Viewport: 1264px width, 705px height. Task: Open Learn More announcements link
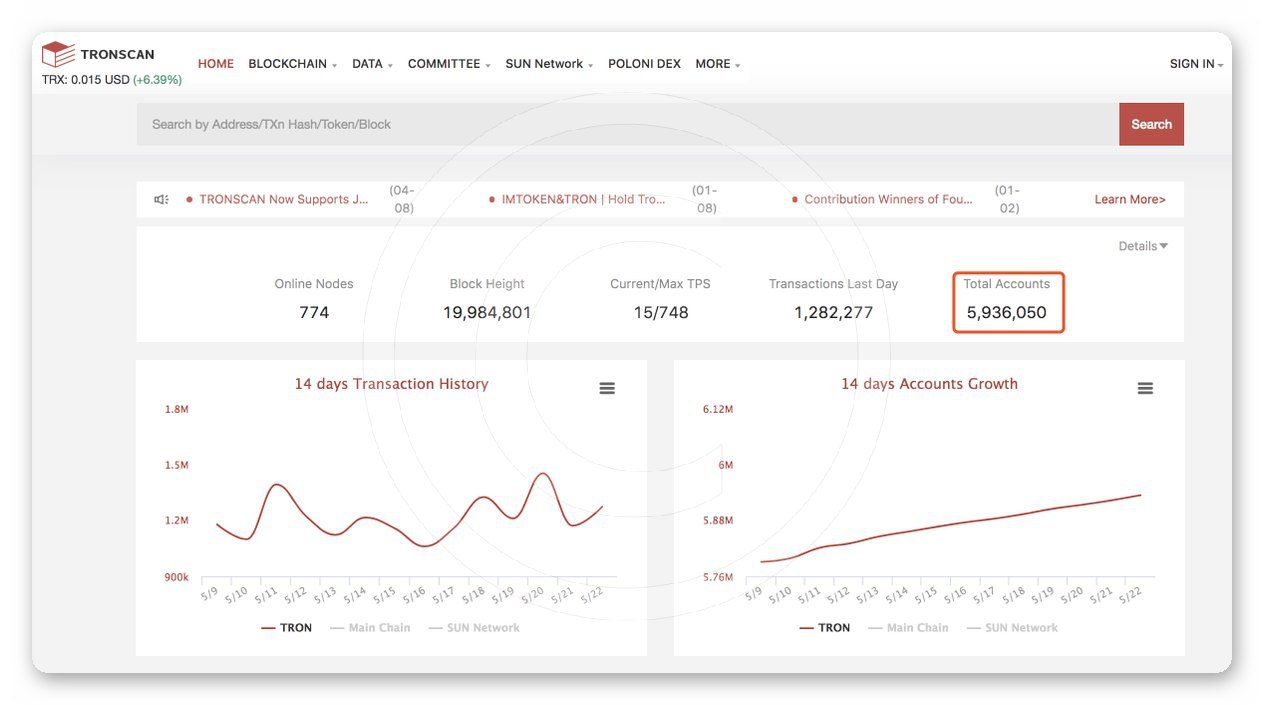pos(1130,199)
